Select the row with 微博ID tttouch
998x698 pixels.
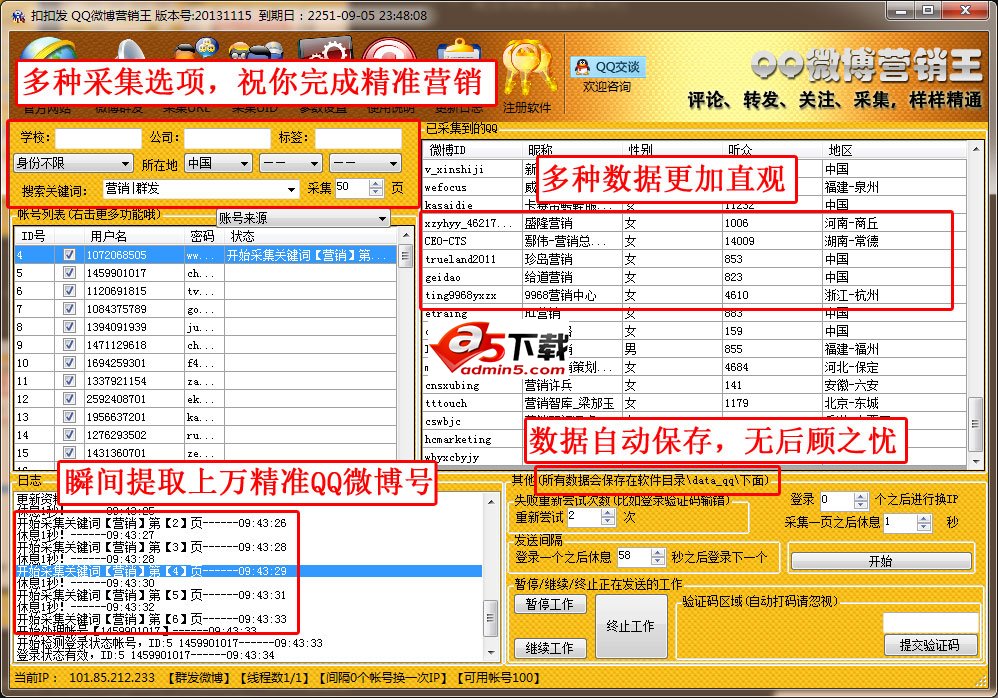tap(694, 403)
